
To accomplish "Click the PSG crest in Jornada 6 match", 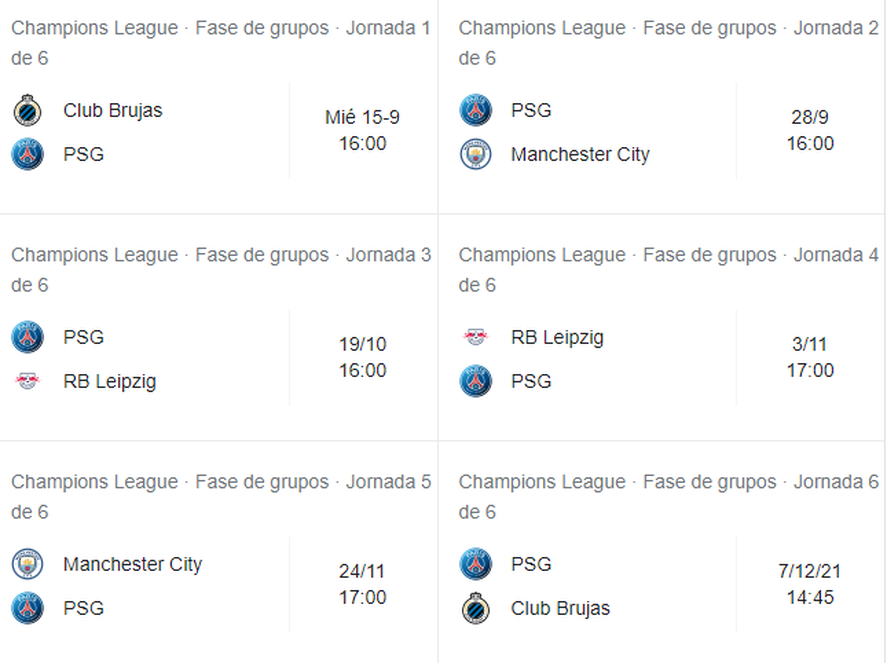I will (x=476, y=564).
